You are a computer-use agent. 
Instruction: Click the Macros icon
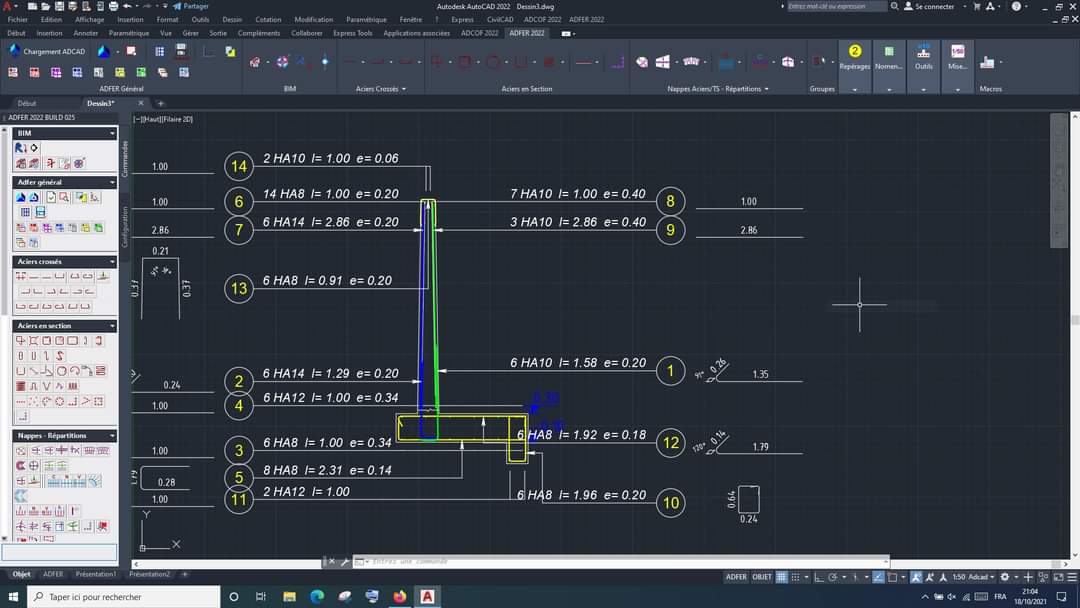(988, 63)
